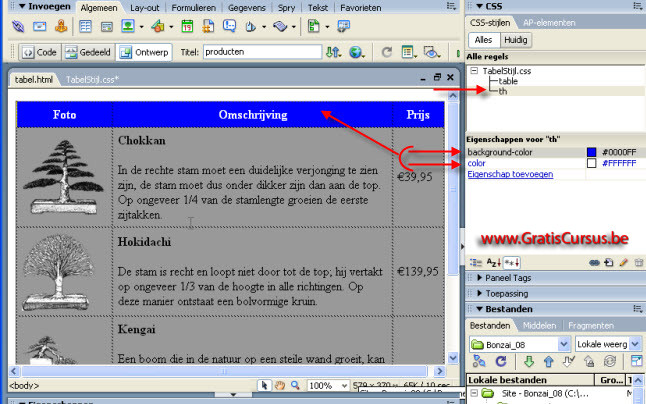Screen dimensions: 646x404
Task: Open the 100% zoom level dropdown
Action: point(344,386)
